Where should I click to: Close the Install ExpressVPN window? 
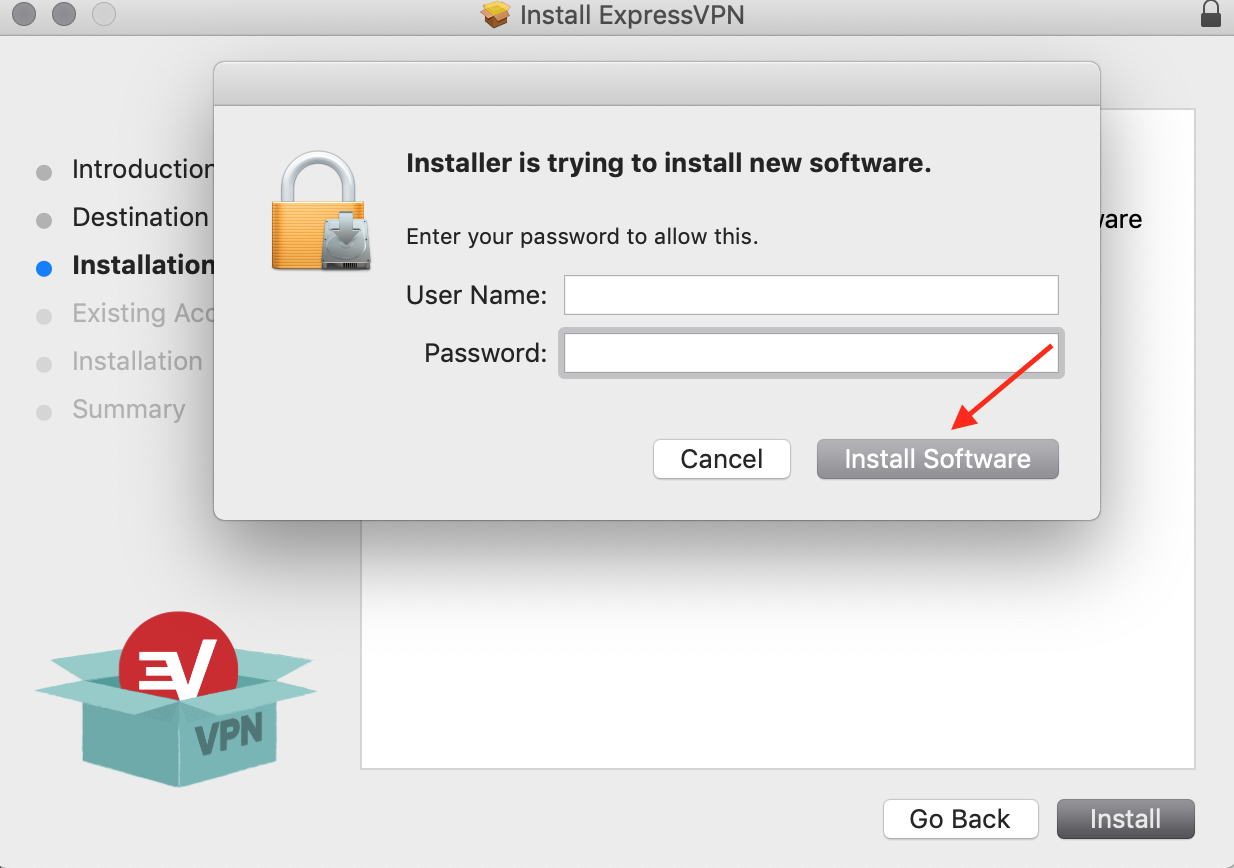coord(24,15)
